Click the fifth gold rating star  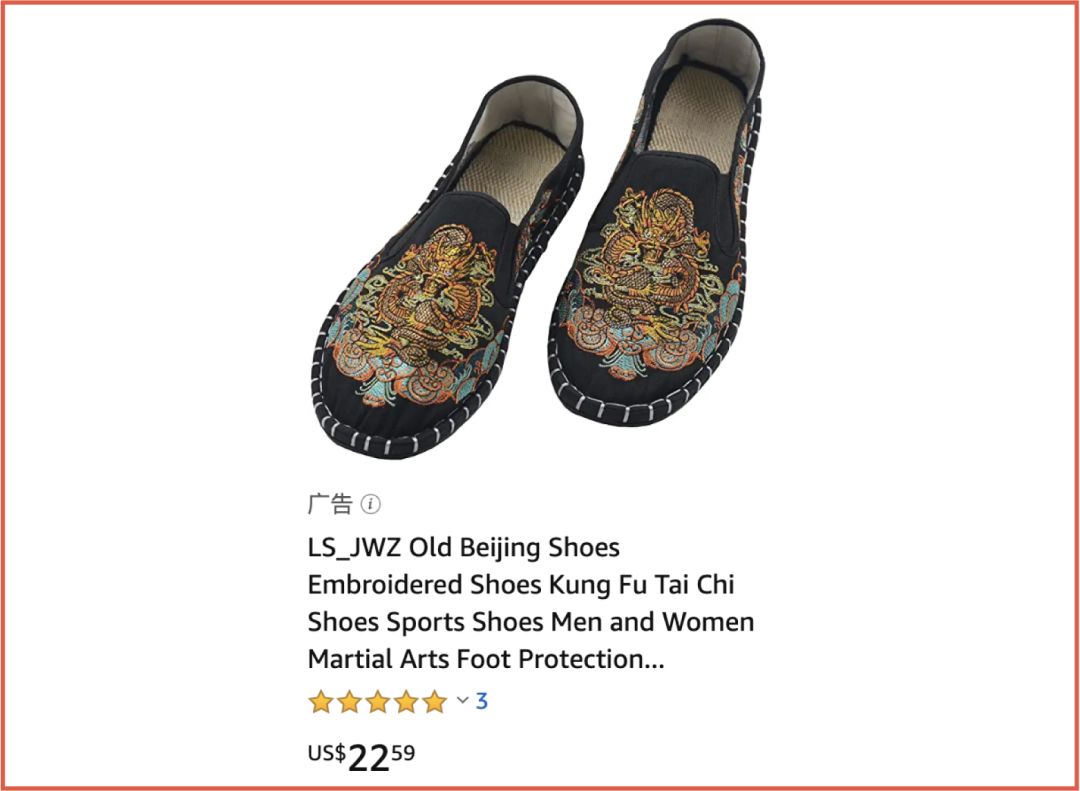point(435,702)
